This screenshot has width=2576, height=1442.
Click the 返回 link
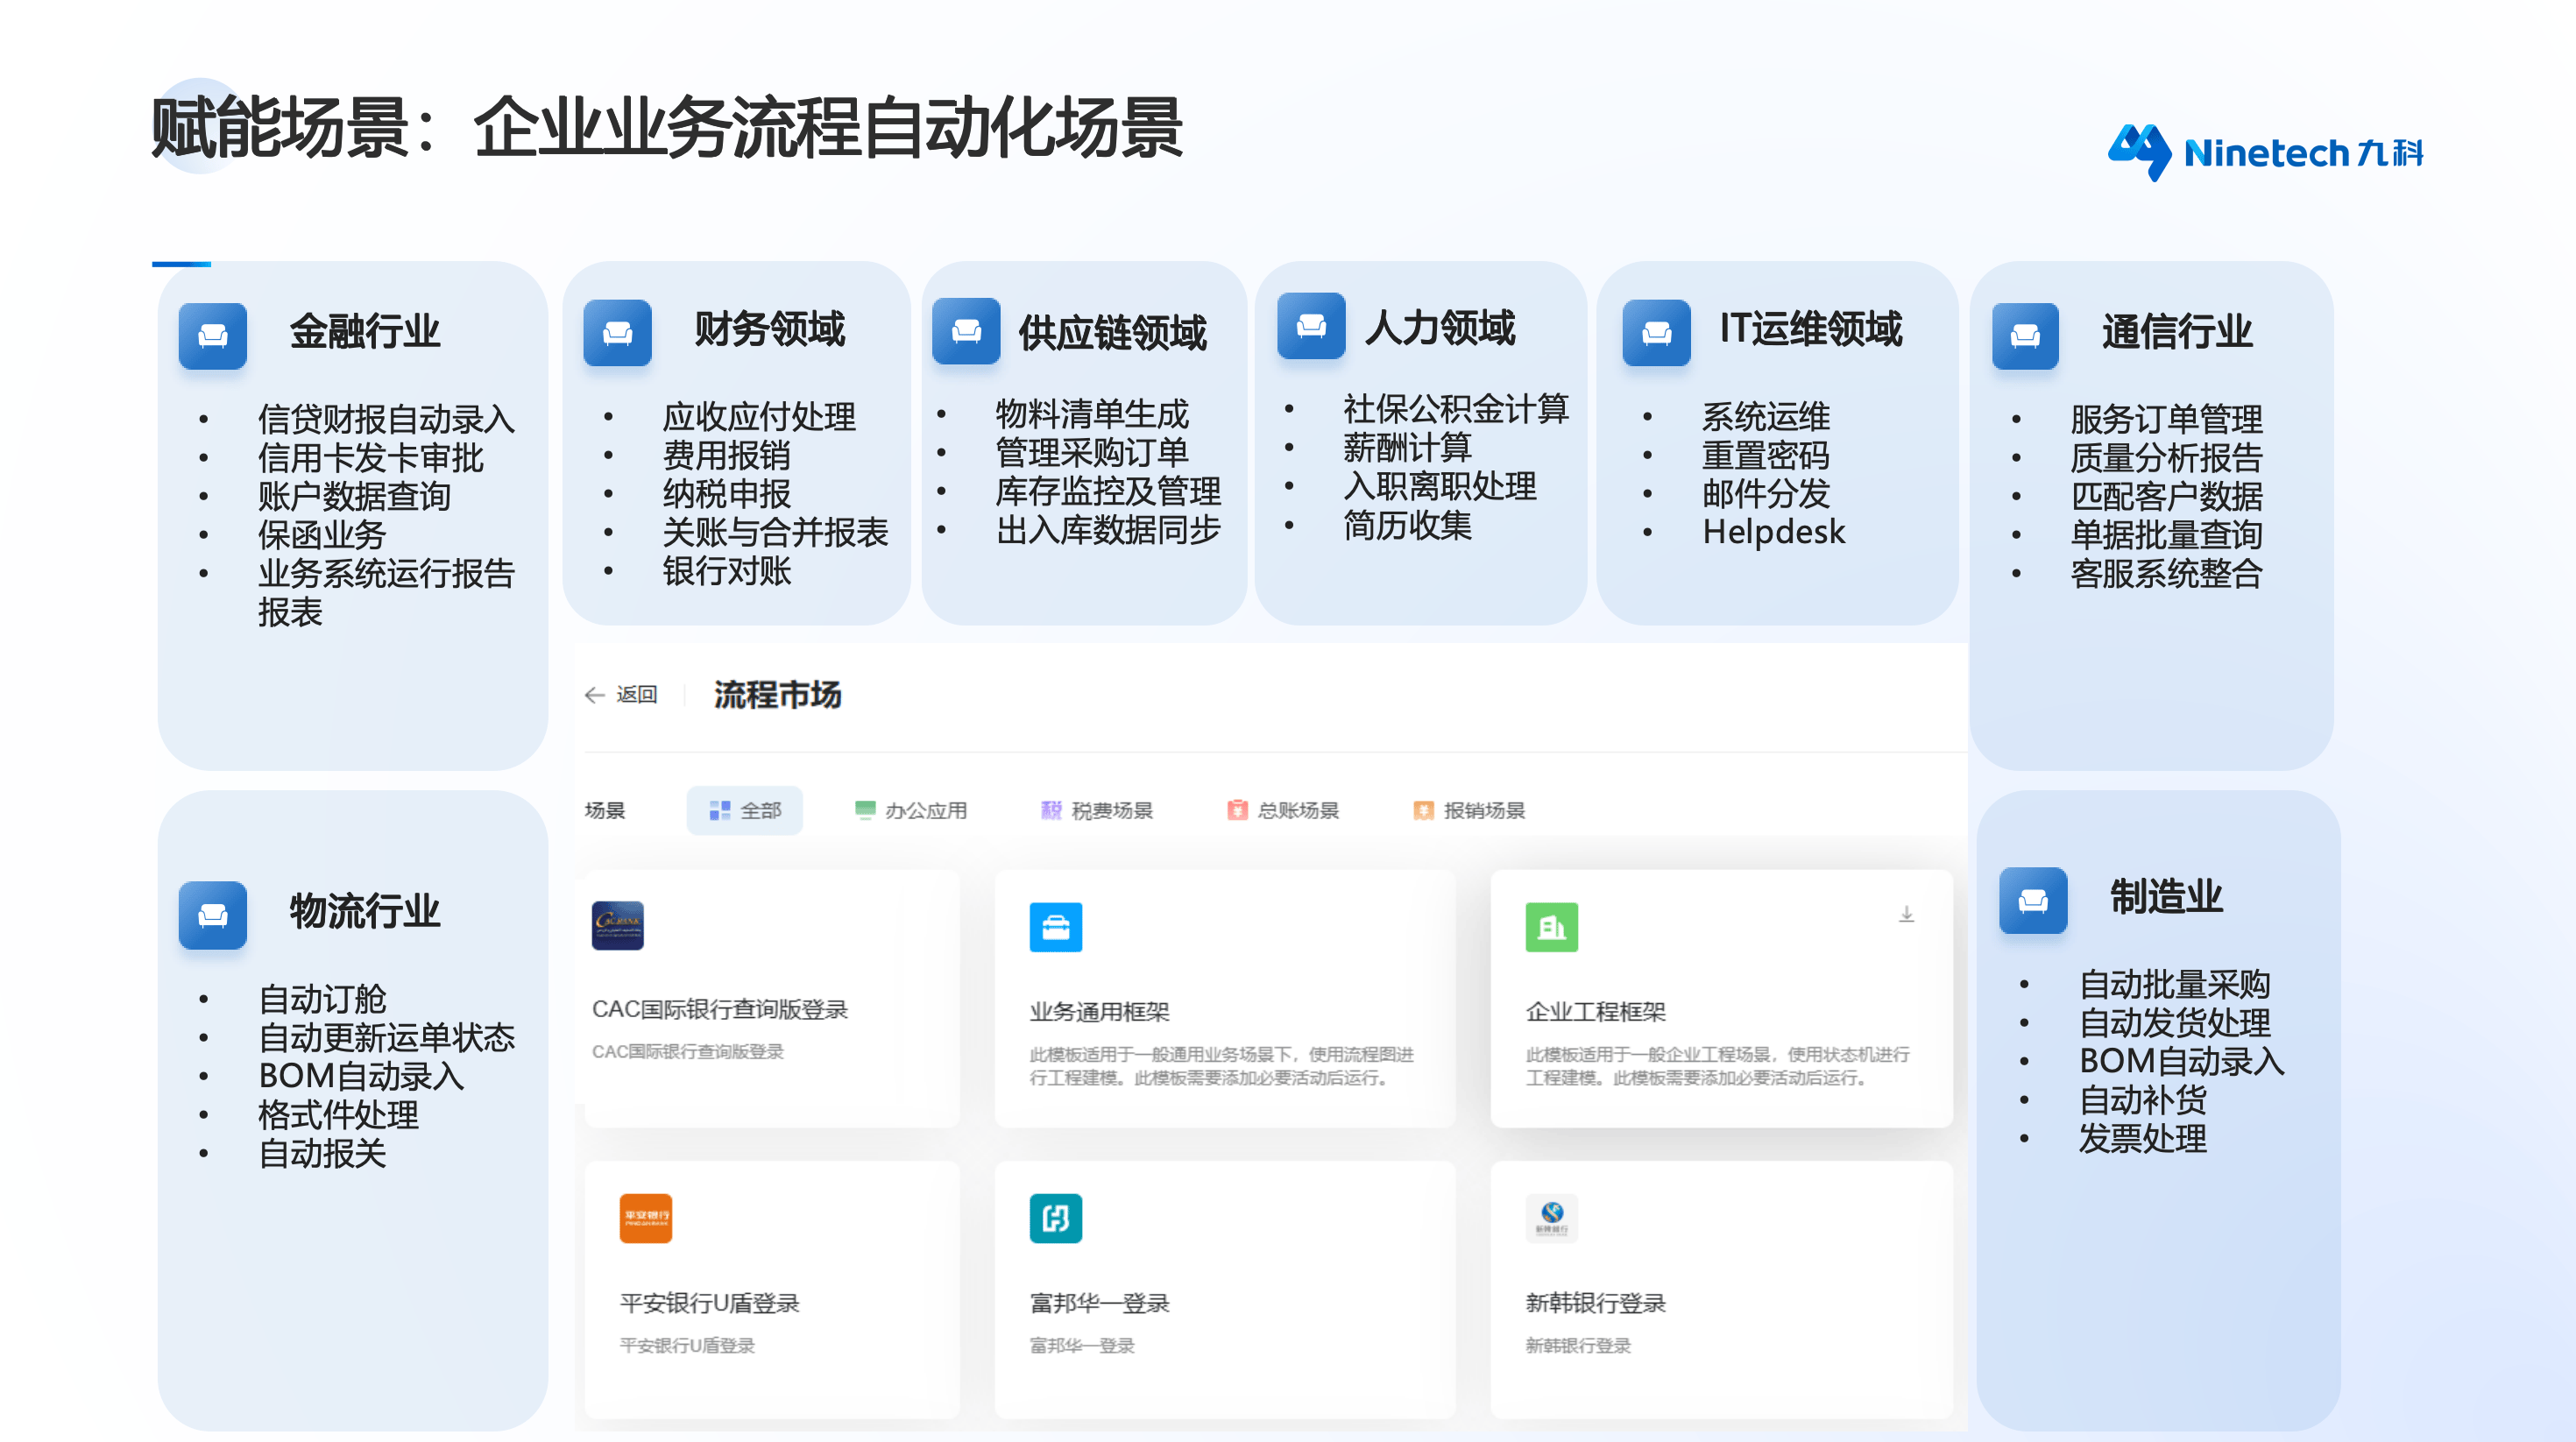pos(636,695)
